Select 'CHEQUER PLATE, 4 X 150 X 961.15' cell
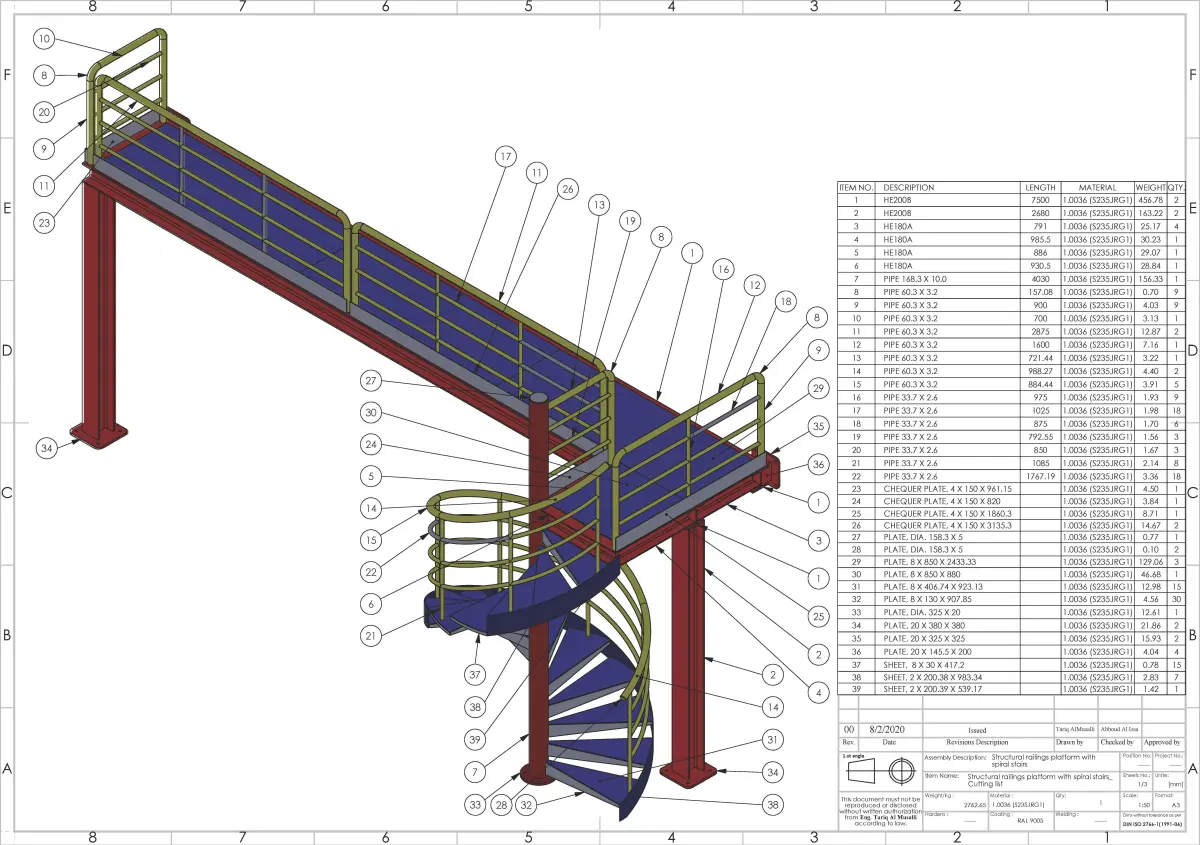The height and width of the screenshot is (845, 1200). (948, 487)
